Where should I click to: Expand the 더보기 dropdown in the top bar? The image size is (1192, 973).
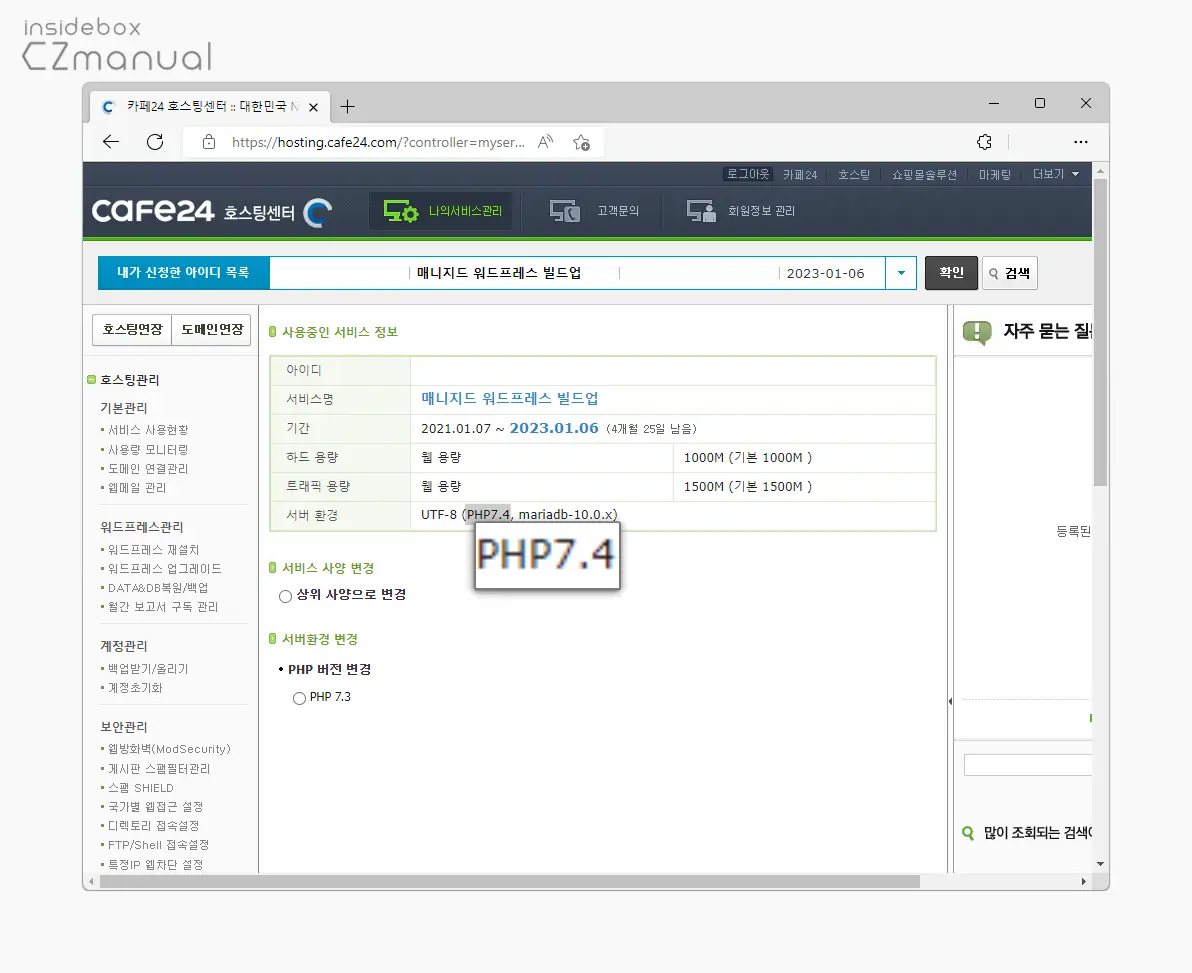pyautogui.click(x=1056, y=174)
